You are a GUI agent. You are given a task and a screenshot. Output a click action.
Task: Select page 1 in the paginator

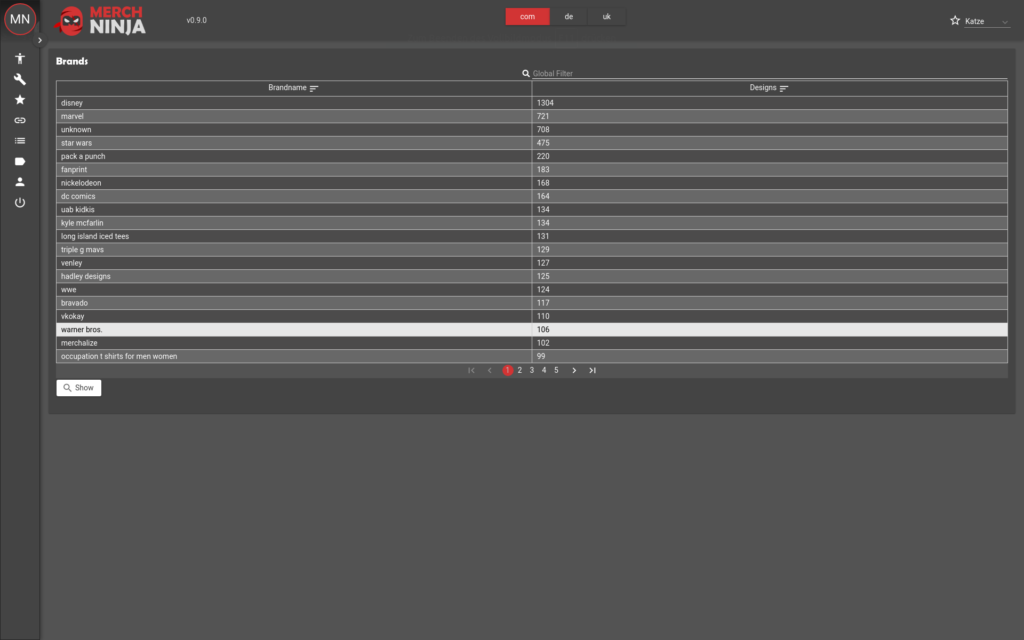pos(507,370)
